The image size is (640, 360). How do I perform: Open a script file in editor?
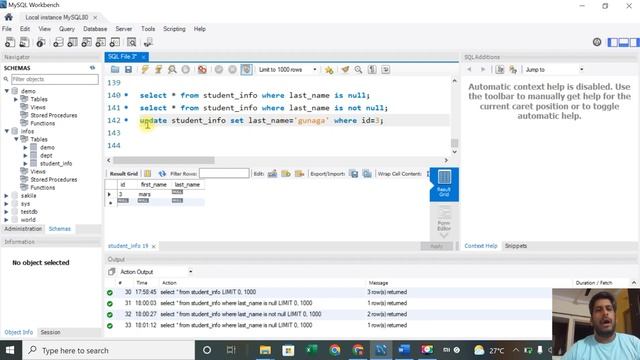click(x=115, y=70)
